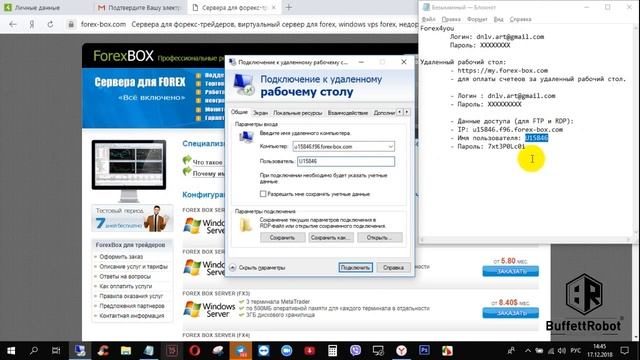Open Opera browser from taskbar
The image size is (640, 360).
coord(195,351)
